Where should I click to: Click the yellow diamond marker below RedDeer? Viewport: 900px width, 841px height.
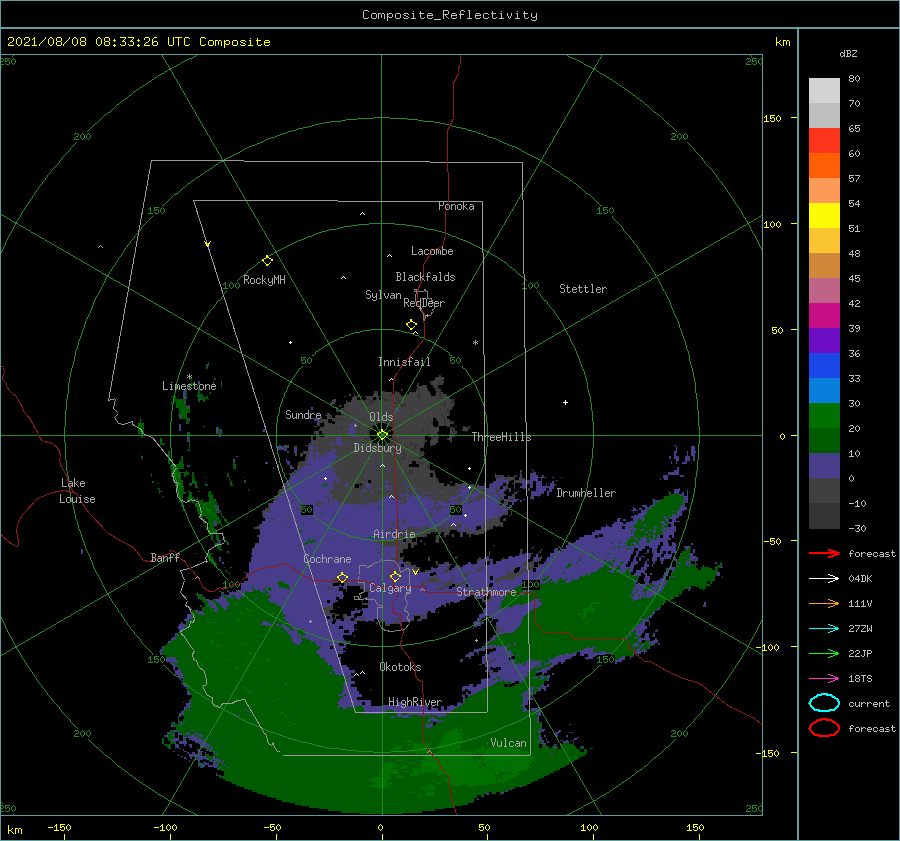[412, 325]
